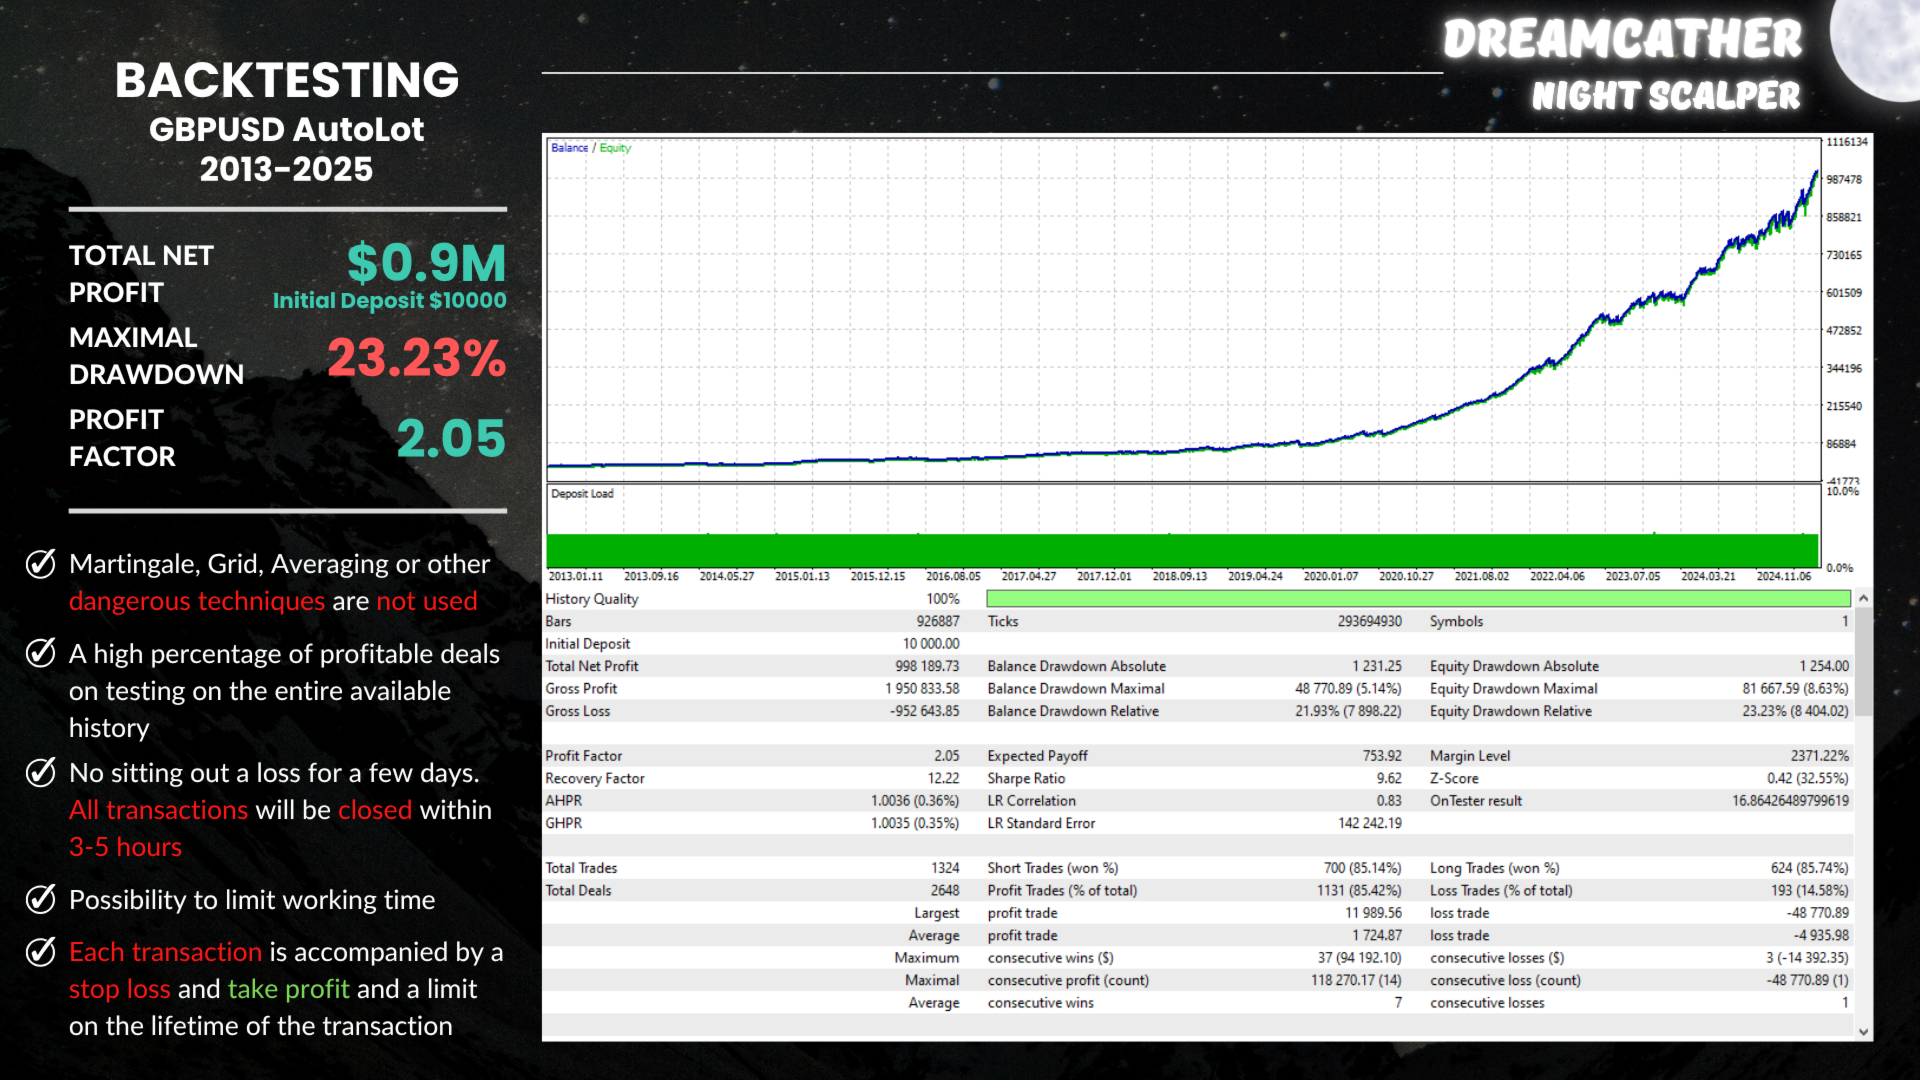Screen dimensions: 1920x1080
Task: Click the Balance legend label on chart
Action: [x=569, y=148]
